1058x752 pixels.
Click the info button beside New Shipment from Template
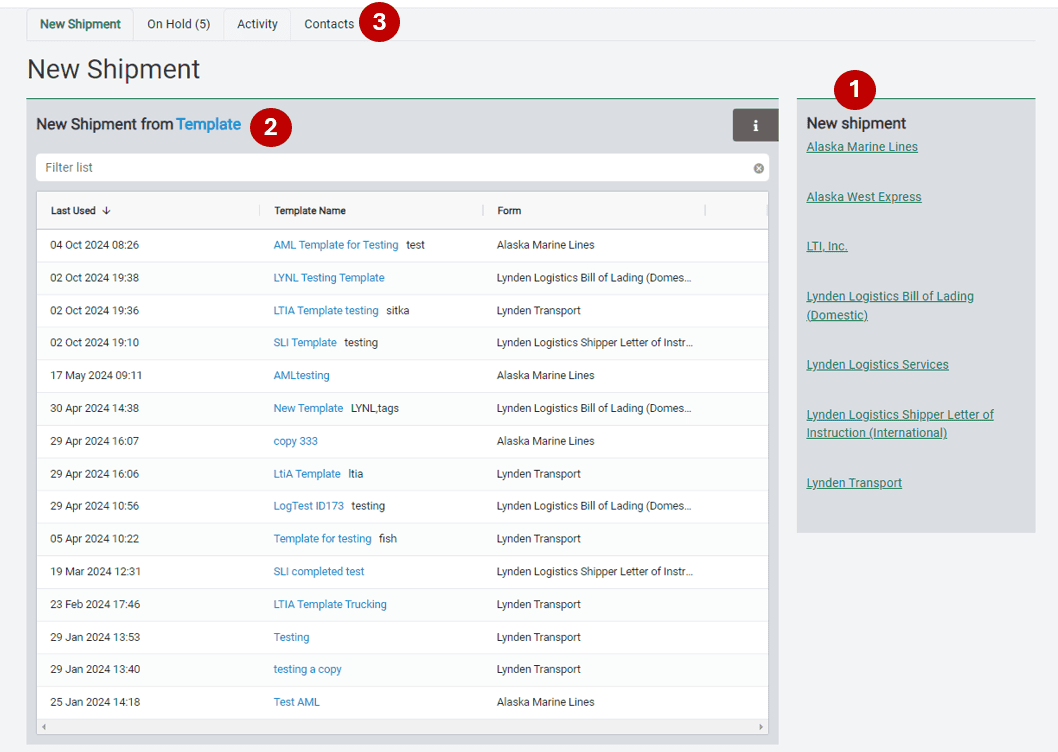(755, 126)
